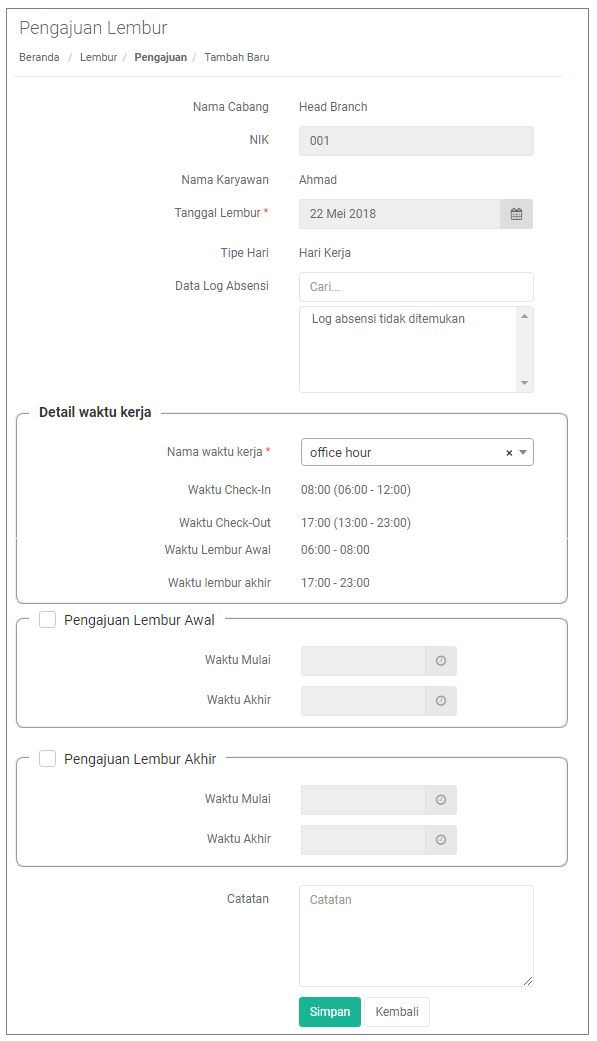Click the Tanggal Lembur date field
Screen dimensions: 597x1041
(400, 214)
